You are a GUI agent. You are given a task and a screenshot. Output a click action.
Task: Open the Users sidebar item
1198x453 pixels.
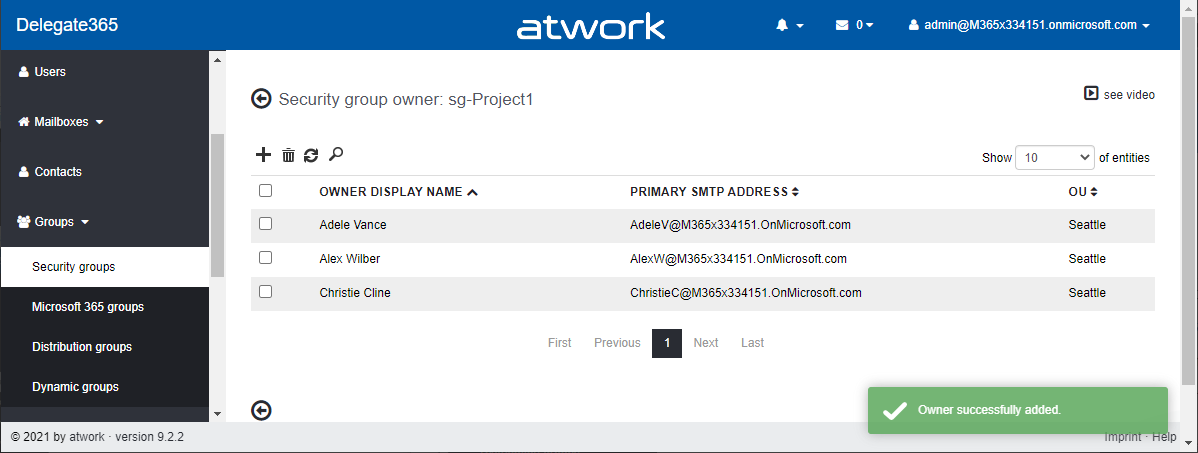pos(105,72)
